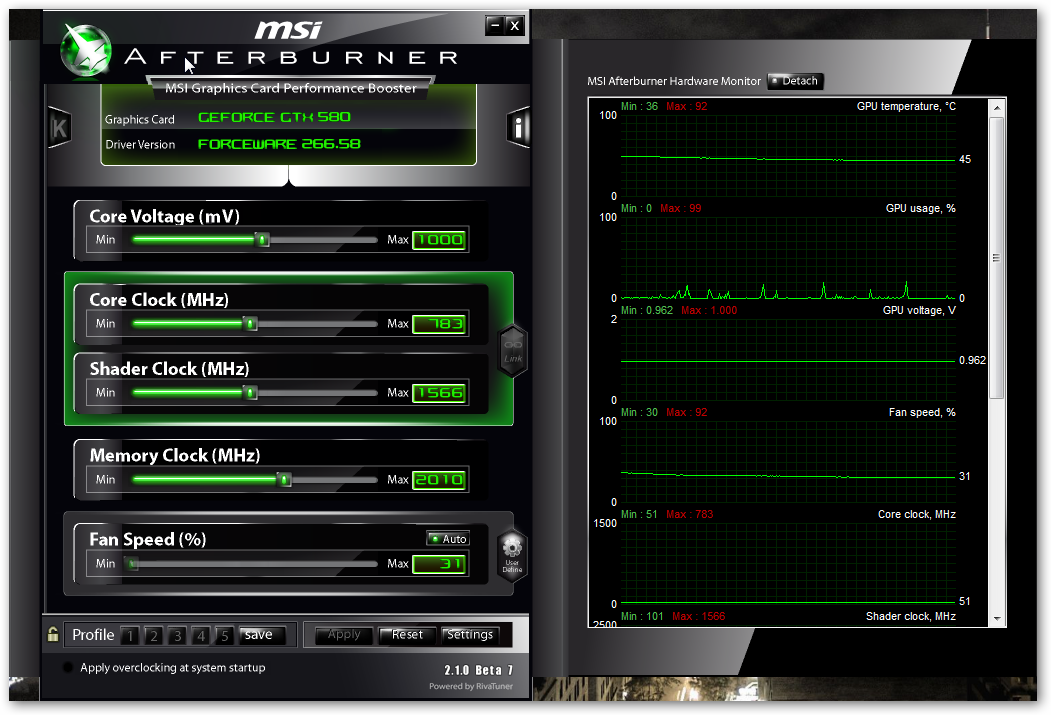This screenshot has height=715, width=1051.
Task: Click the Fan Speed value field 31
Action: pos(439,564)
